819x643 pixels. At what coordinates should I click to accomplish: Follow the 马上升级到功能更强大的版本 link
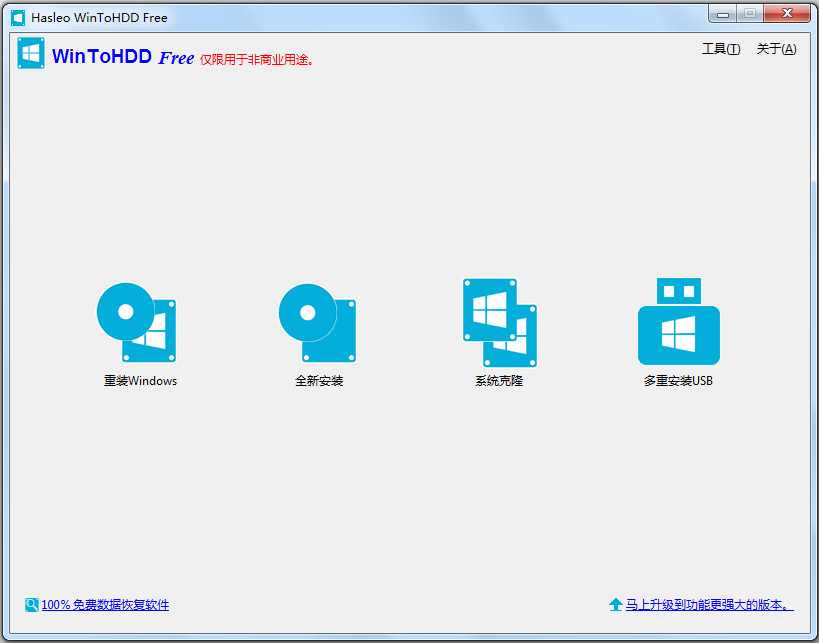coord(709,605)
